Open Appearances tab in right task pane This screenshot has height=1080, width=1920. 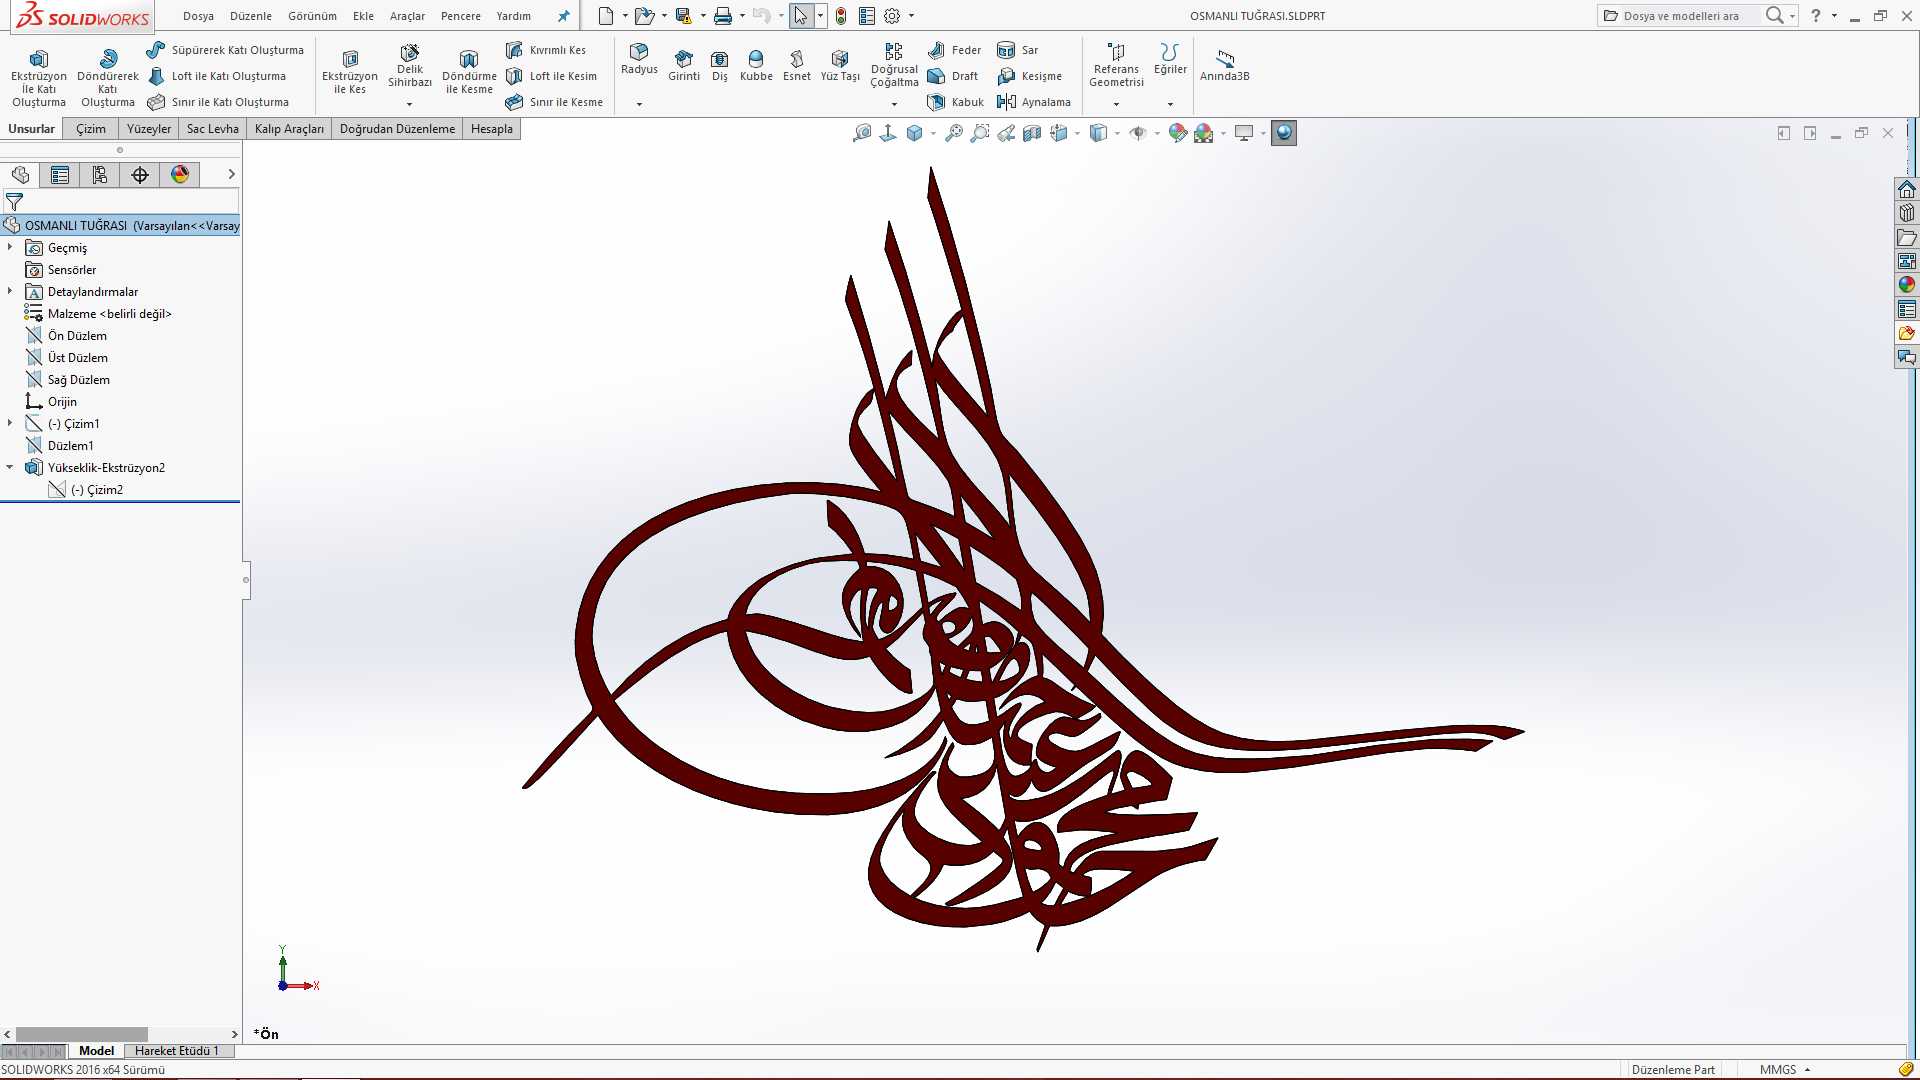(1907, 285)
